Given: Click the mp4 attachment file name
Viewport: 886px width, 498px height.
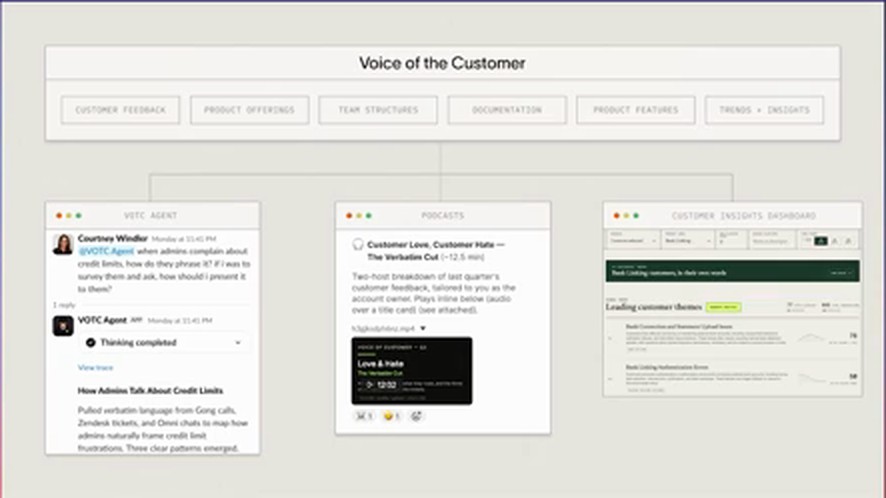Looking at the screenshot, I should pyautogui.click(x=383, y=328).
